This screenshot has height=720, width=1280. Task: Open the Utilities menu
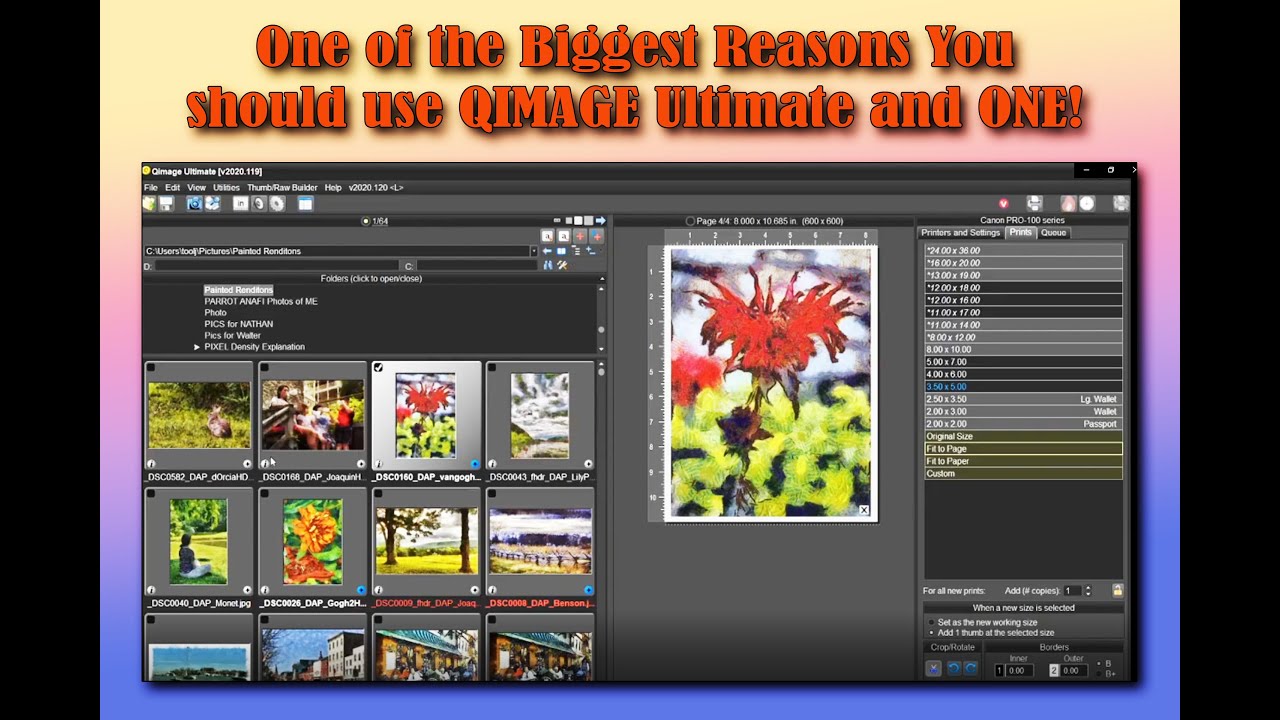pos(226,188)
